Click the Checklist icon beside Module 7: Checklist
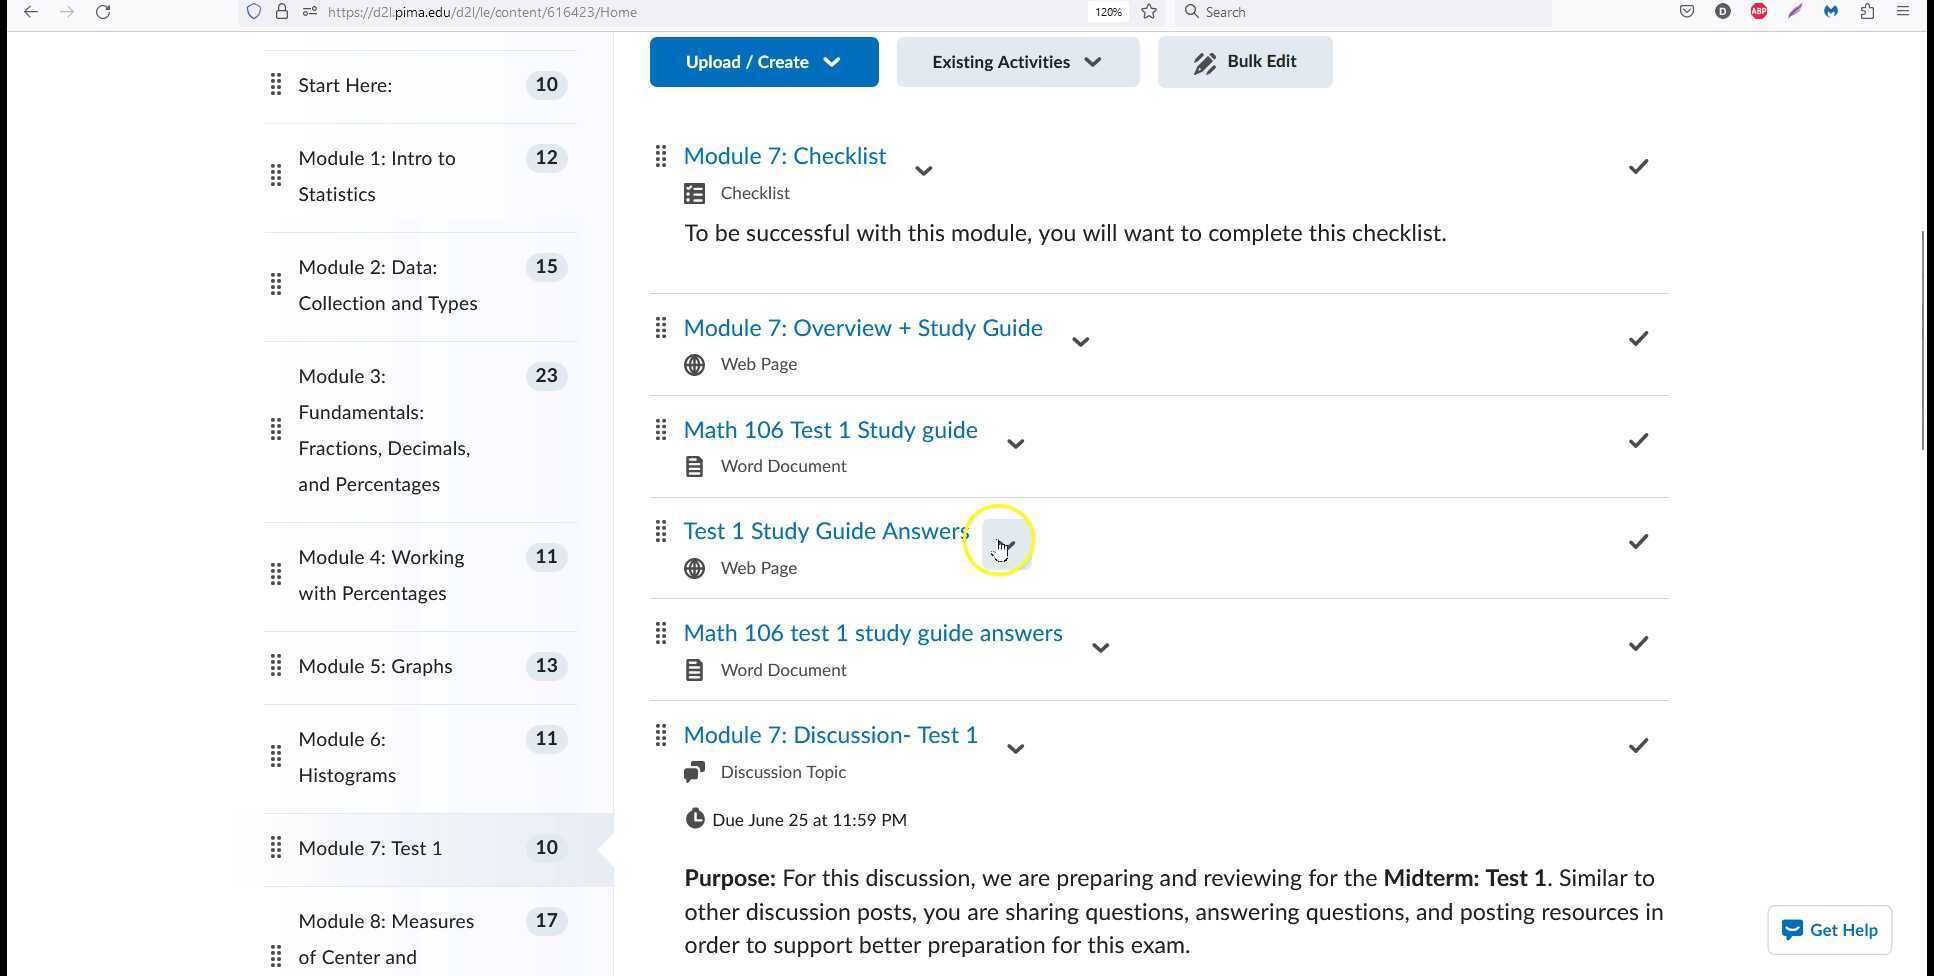 pos(694,192)
